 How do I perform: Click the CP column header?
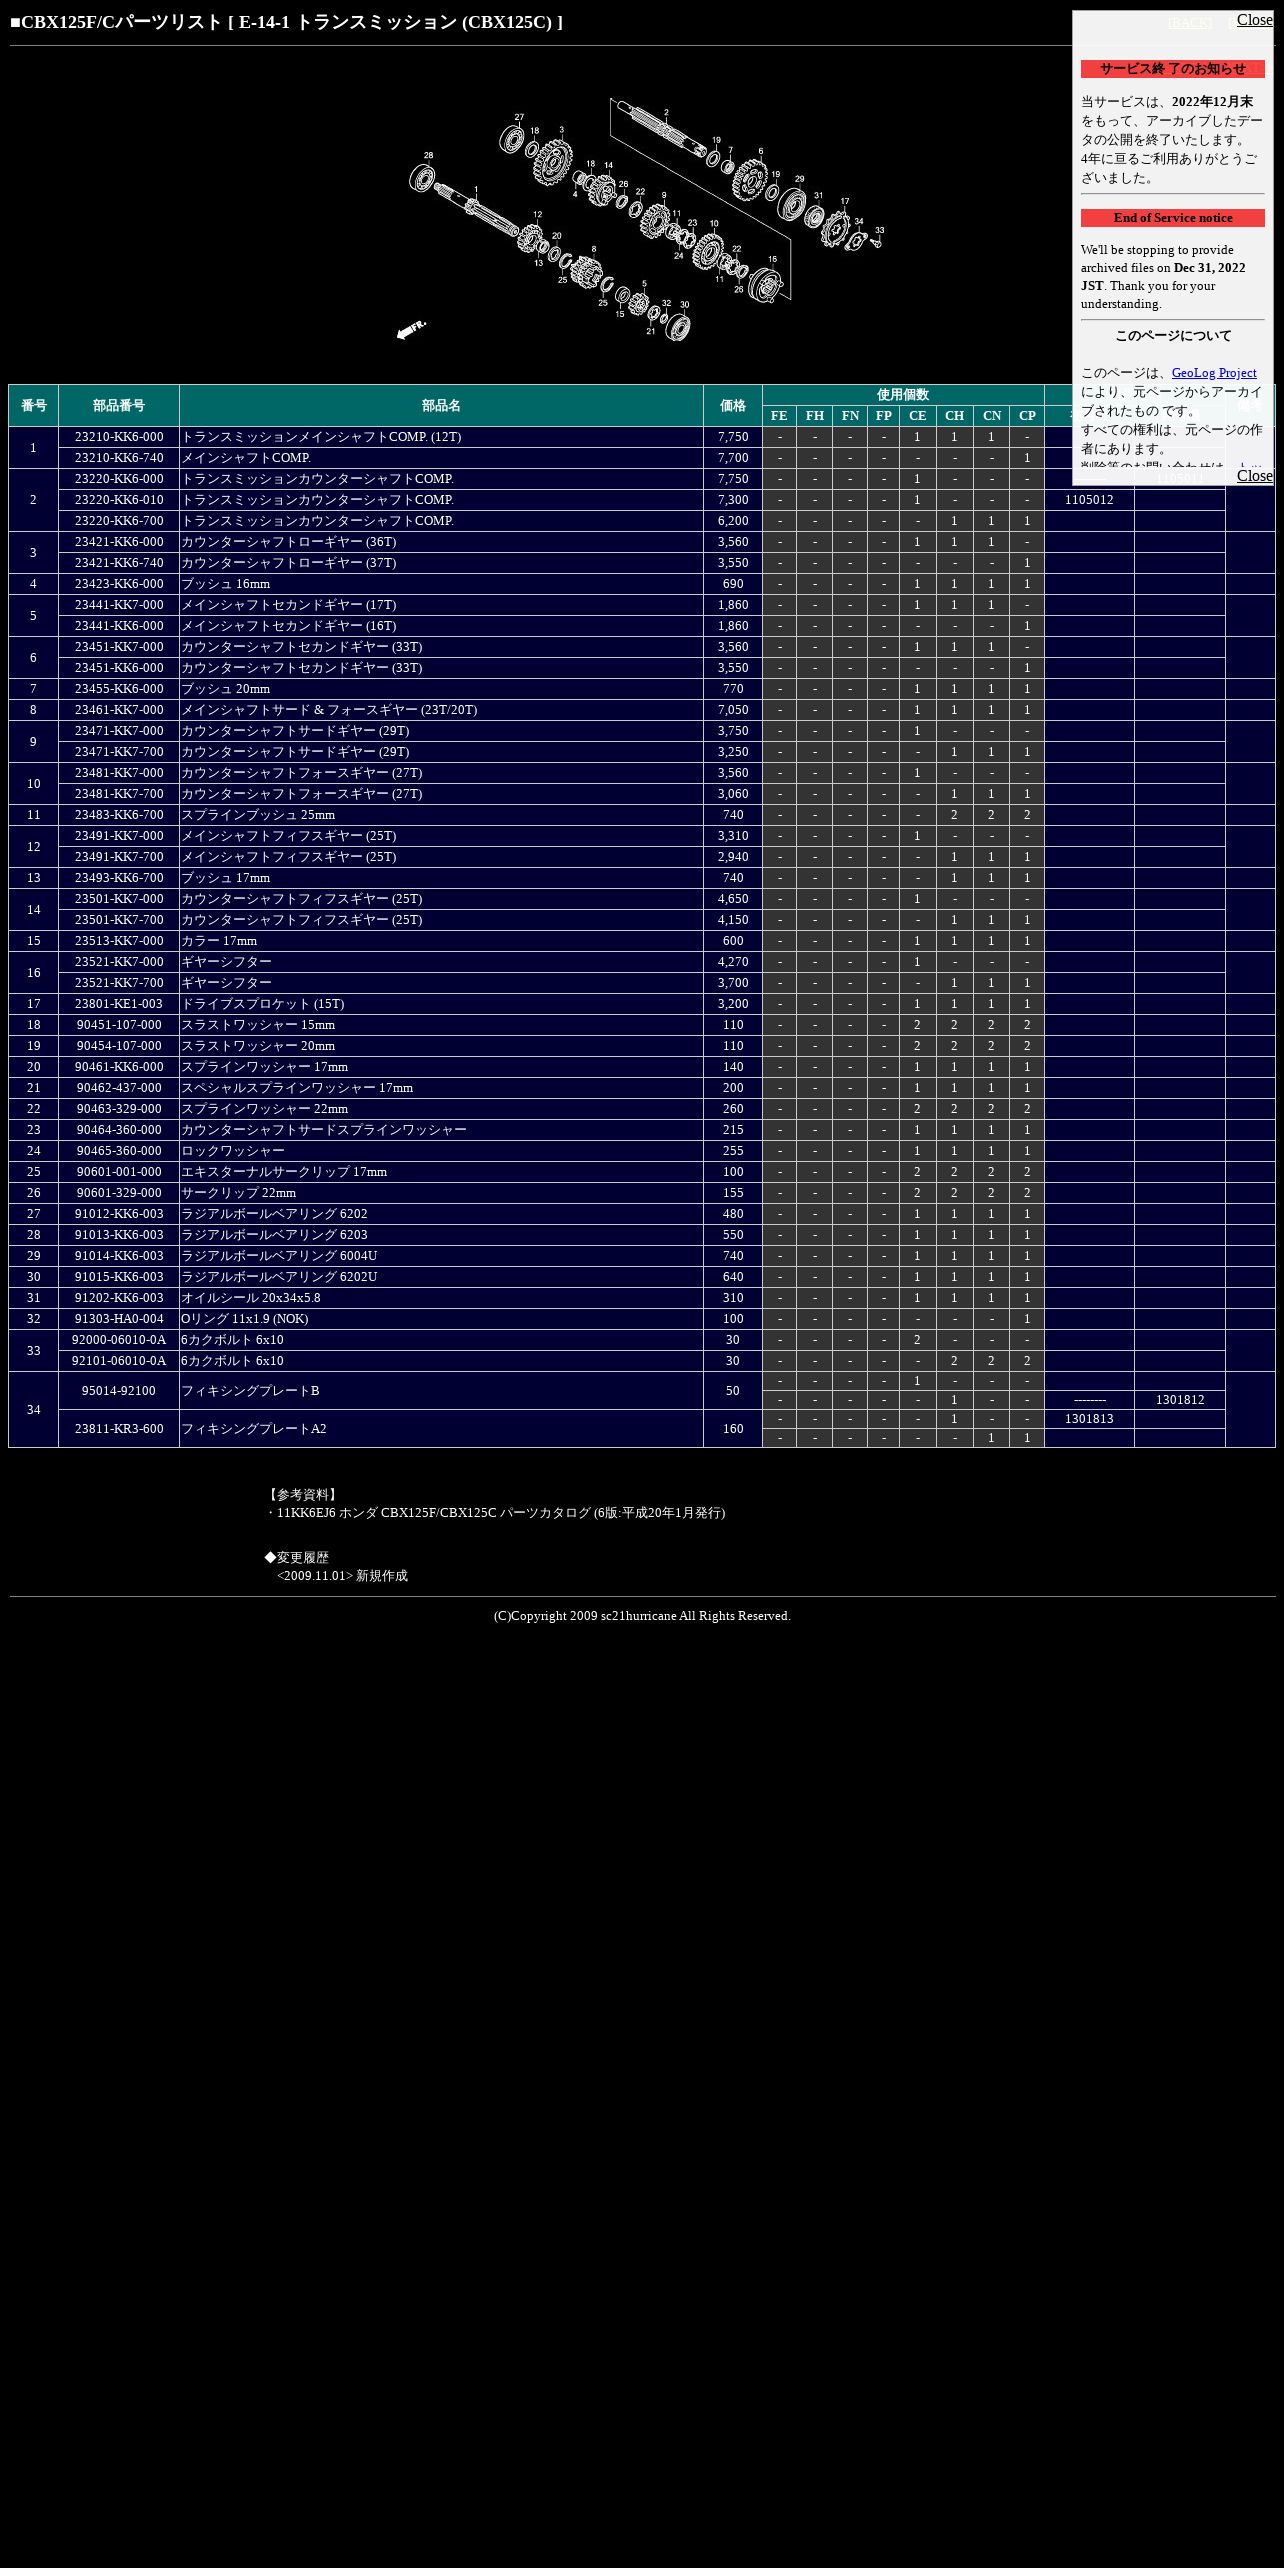point(1027,416)
